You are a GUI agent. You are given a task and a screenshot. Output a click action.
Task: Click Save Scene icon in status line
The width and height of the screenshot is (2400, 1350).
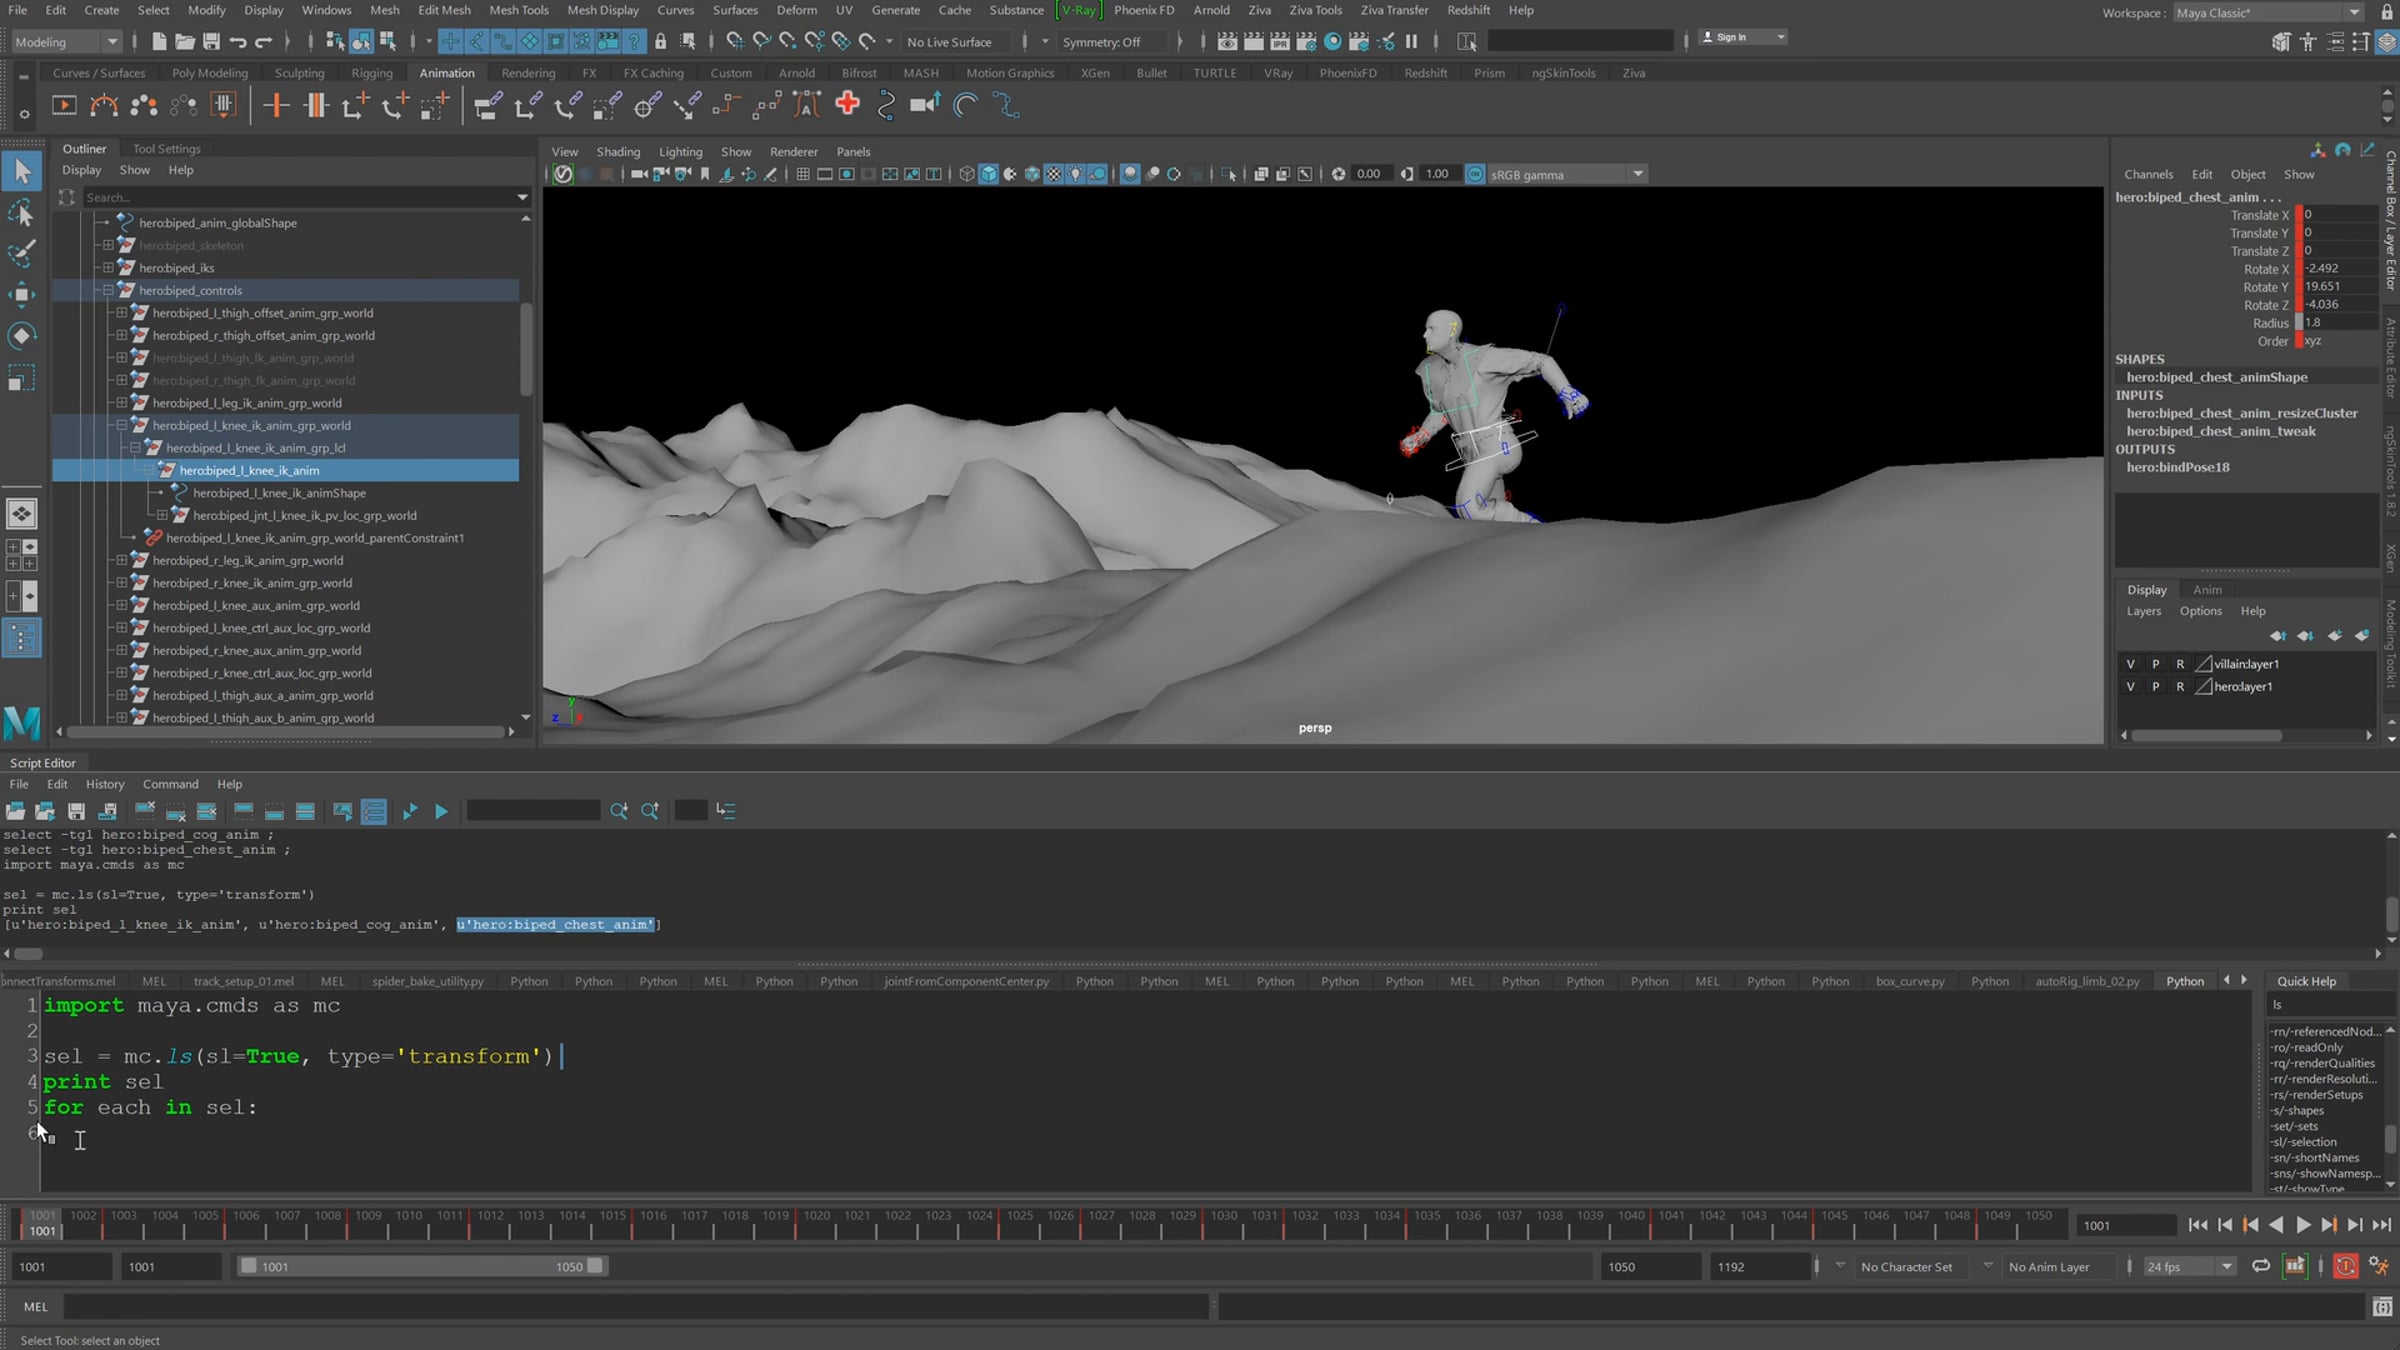pos(211,41)
